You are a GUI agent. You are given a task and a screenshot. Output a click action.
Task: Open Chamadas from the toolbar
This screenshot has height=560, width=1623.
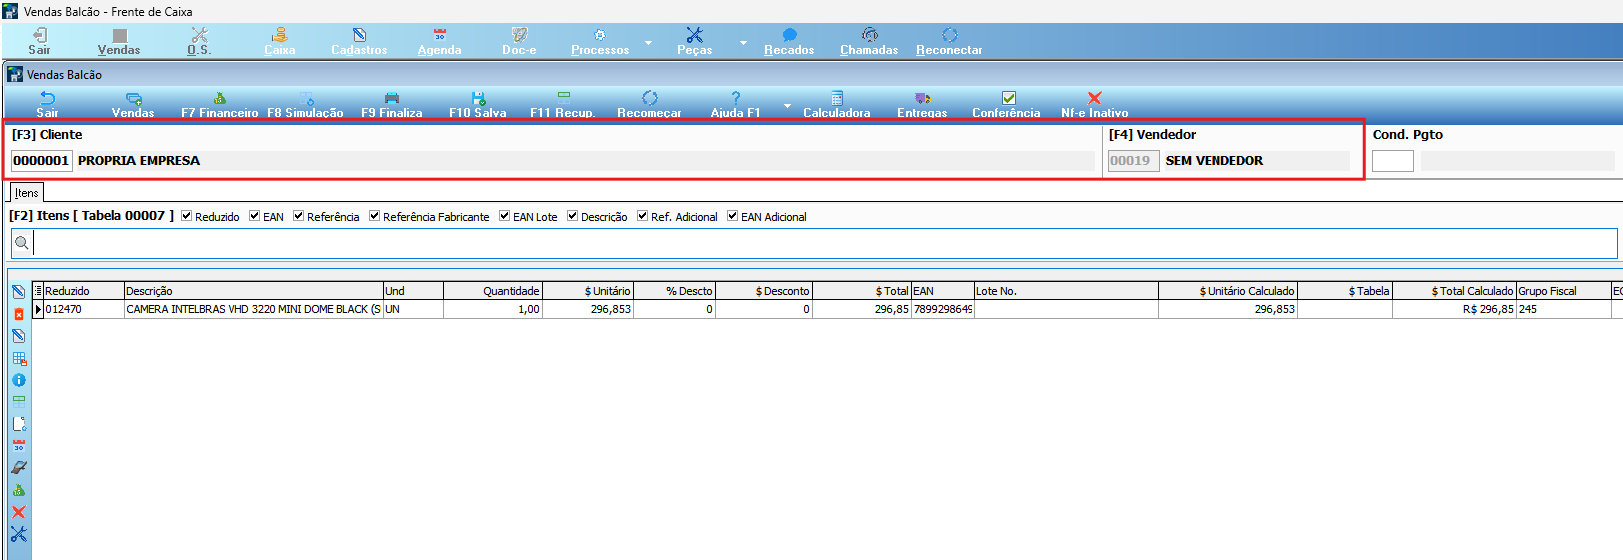869,41
